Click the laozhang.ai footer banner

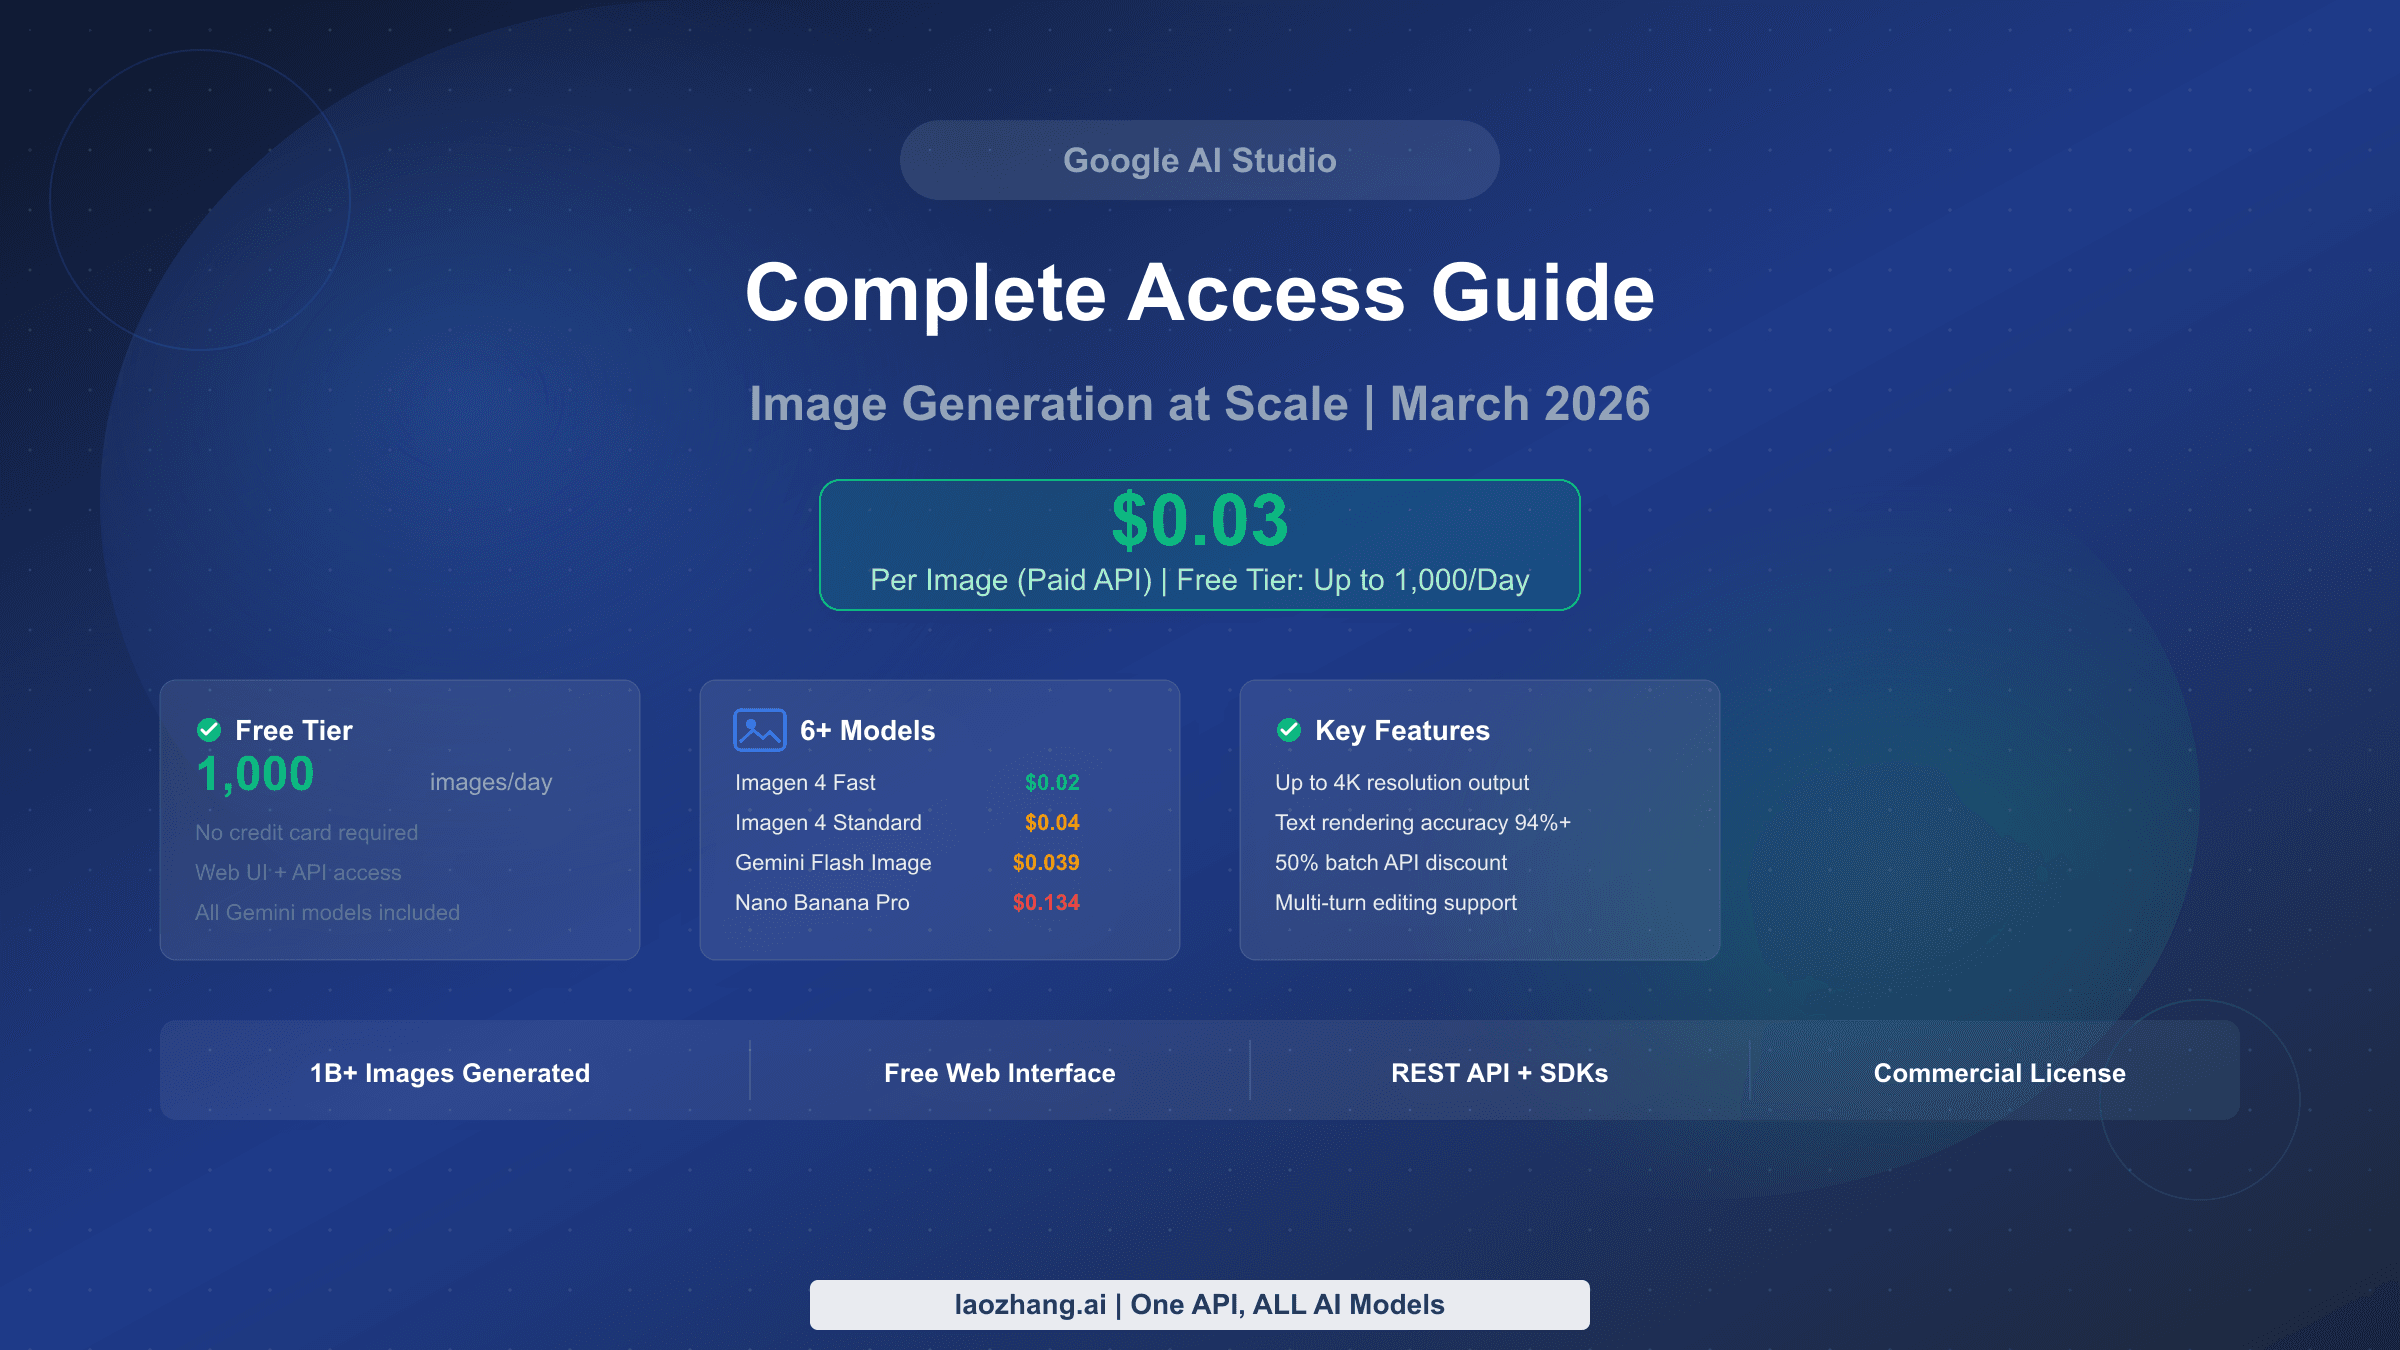[1200, 1305]
